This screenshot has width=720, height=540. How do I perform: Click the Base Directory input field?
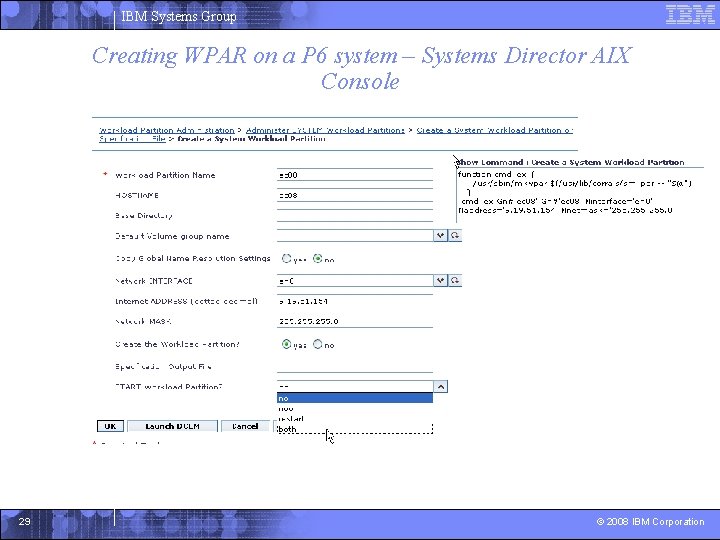click(354, 216)
